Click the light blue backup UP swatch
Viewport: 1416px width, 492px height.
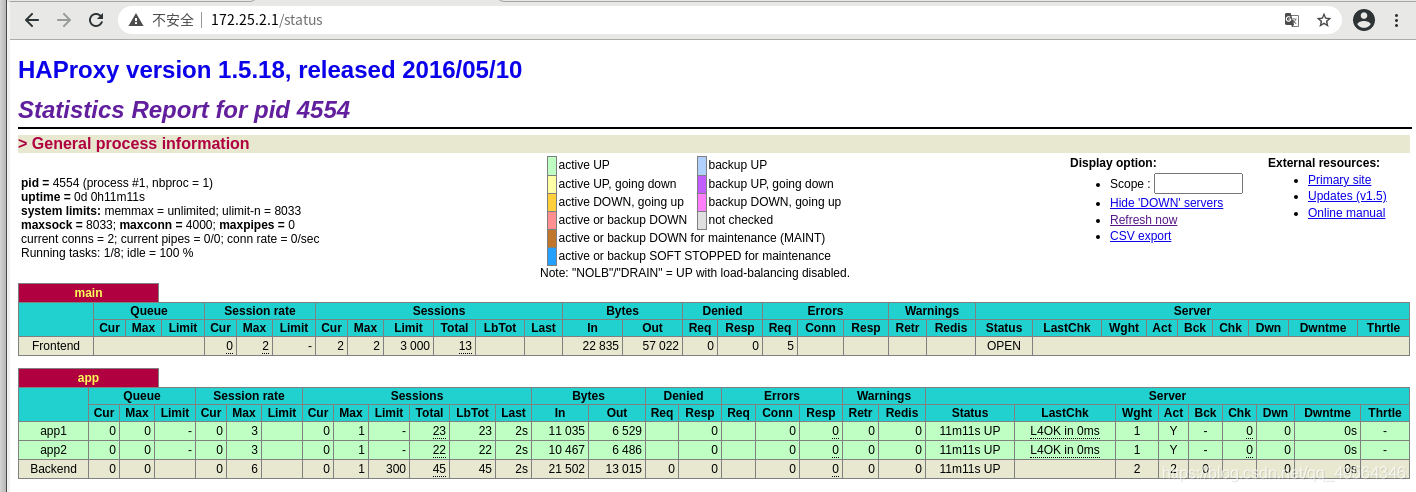pos(702,165)
